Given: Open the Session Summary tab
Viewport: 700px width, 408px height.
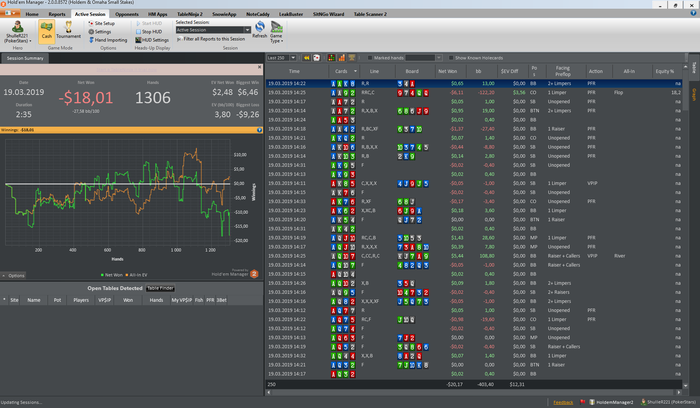Looking at the screenshot, I should [x=25, y=59].
